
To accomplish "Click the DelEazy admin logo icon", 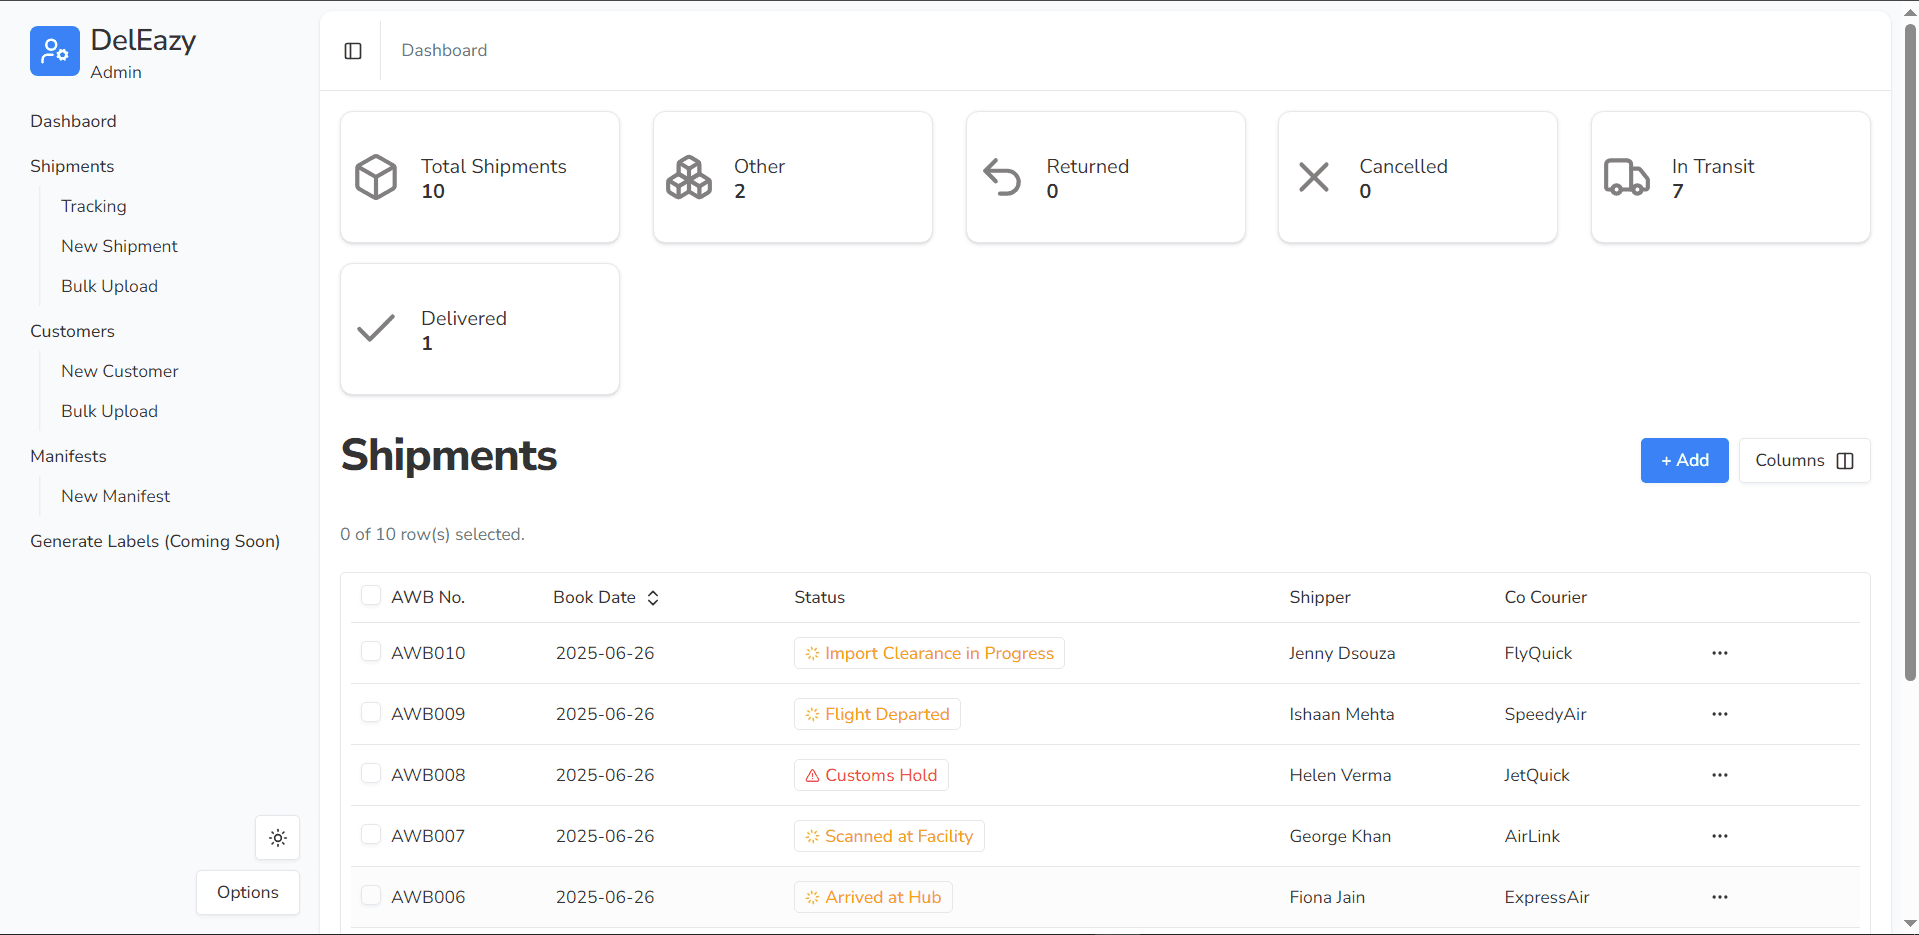I will pos(55,51).
